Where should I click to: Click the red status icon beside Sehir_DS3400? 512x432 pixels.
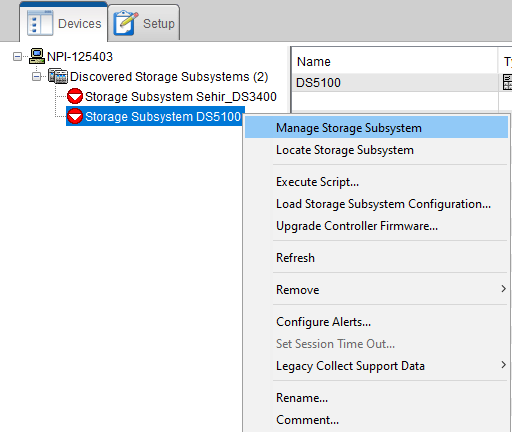coord(75,96)
